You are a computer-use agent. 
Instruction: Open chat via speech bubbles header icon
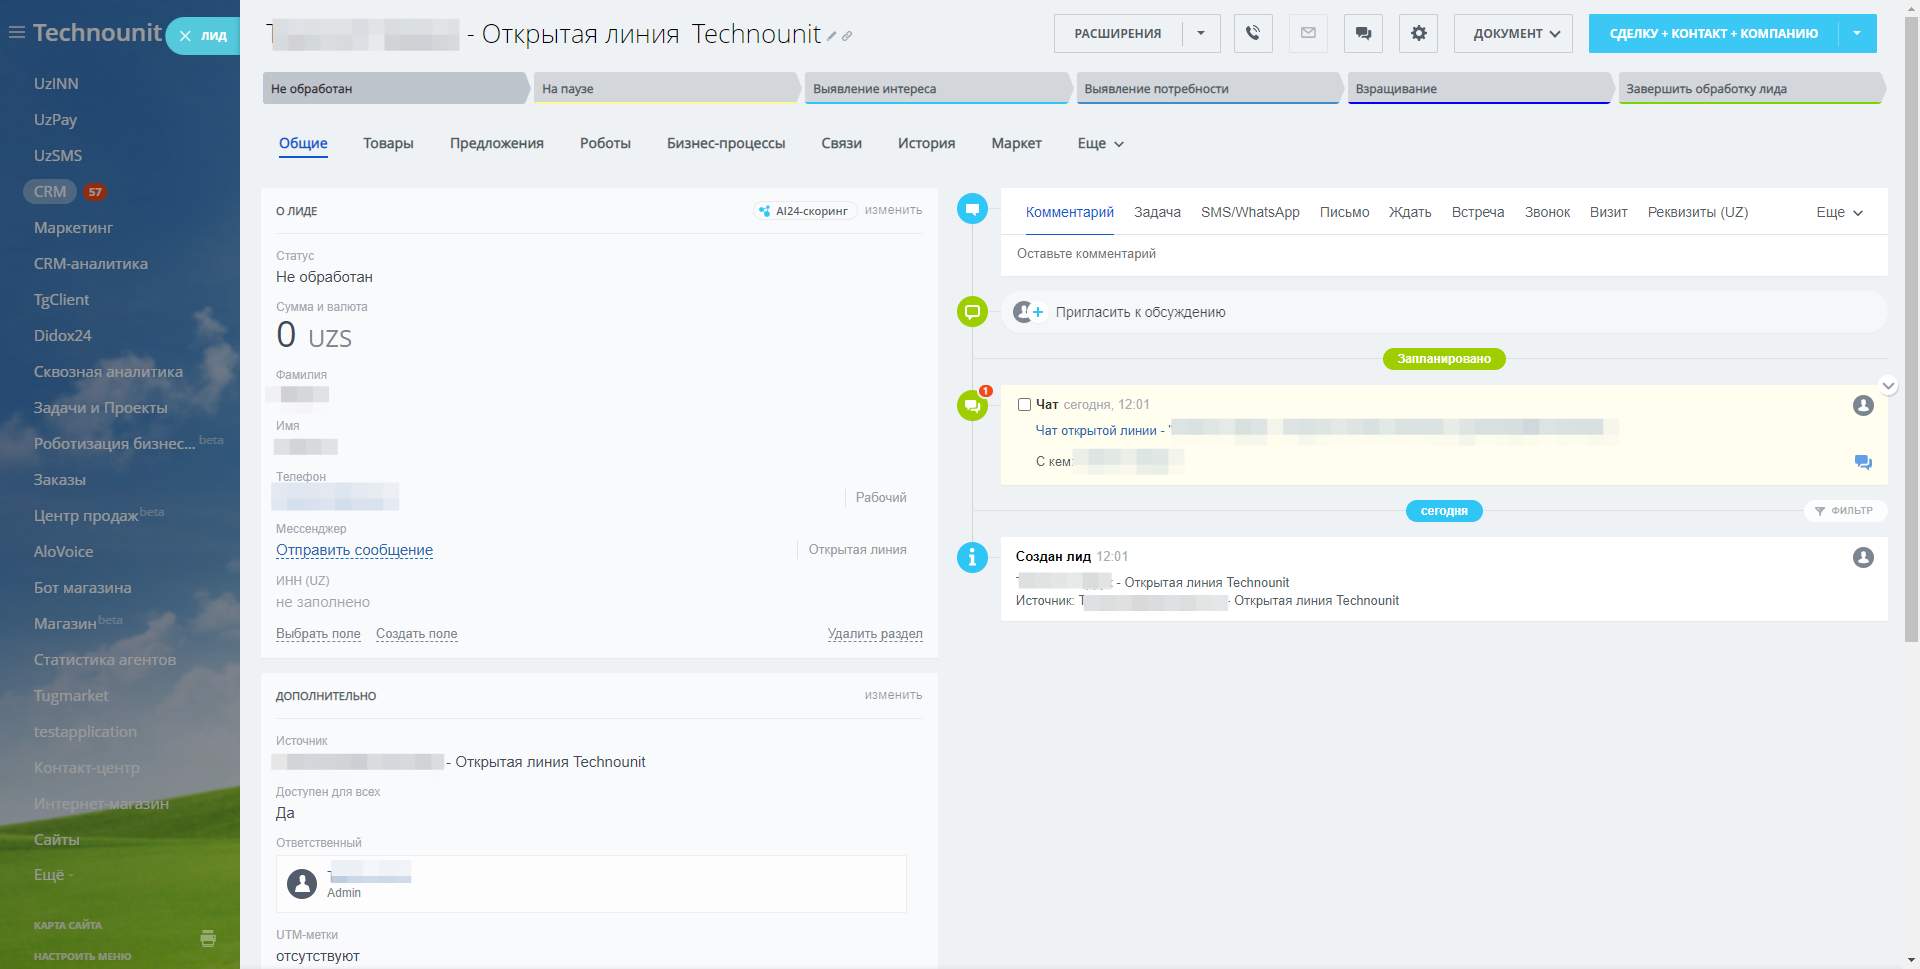[1363, 33]
